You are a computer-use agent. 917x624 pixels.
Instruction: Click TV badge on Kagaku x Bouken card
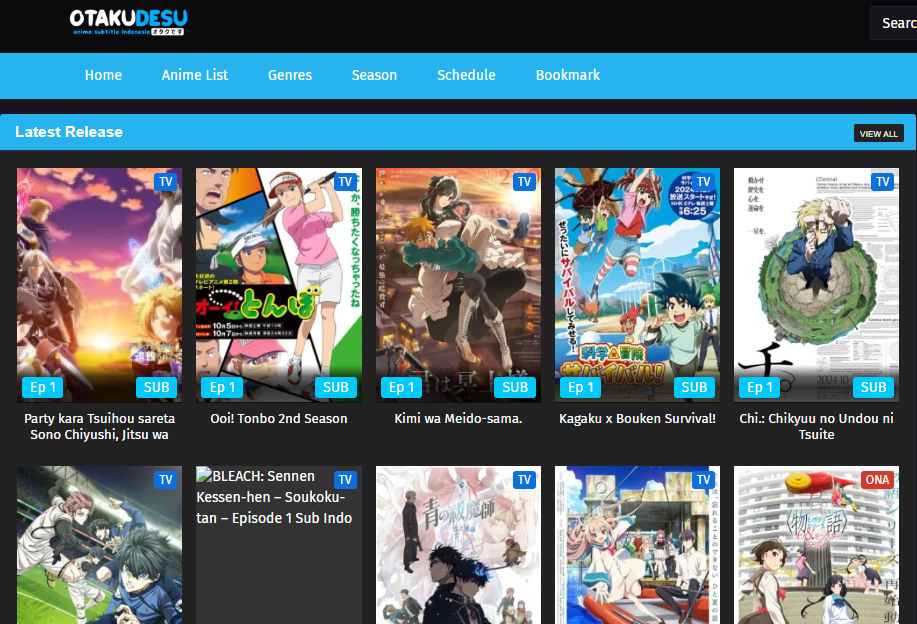[703, 182]
